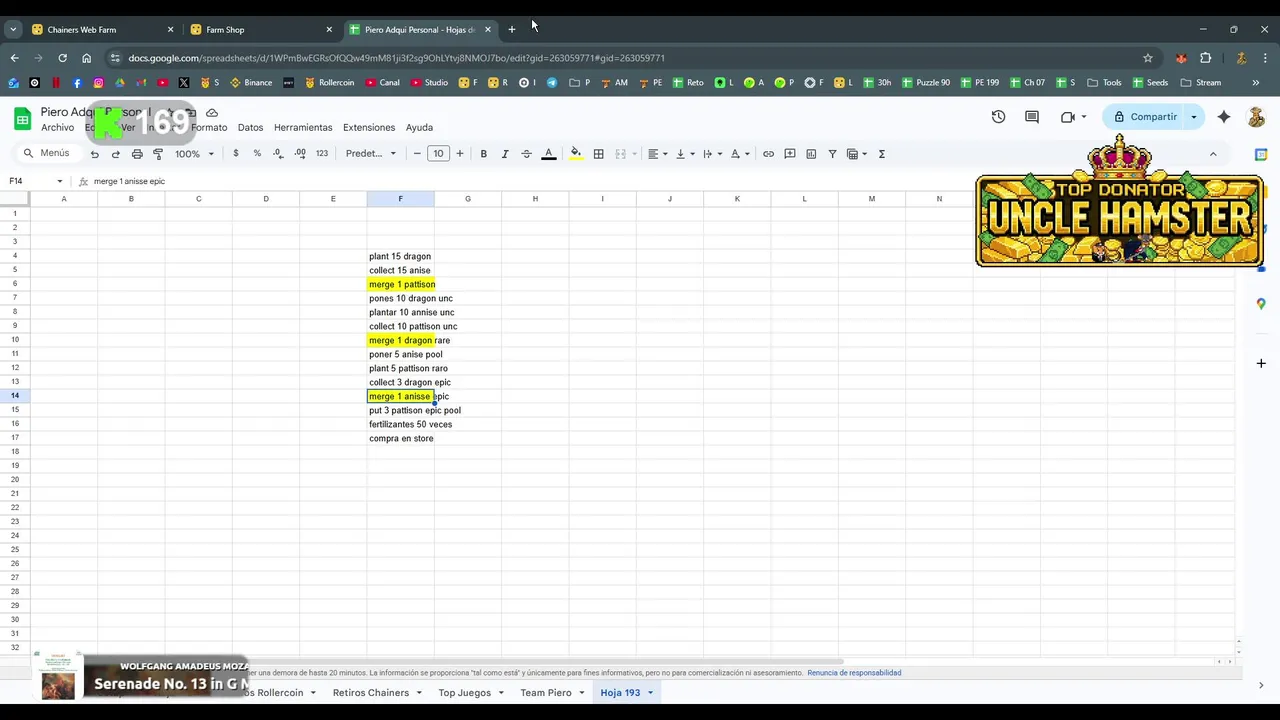Screen dimensions: 1280x720
Task: Open the Datos menu
Action: pyautogui.click(x=250, y=128)
